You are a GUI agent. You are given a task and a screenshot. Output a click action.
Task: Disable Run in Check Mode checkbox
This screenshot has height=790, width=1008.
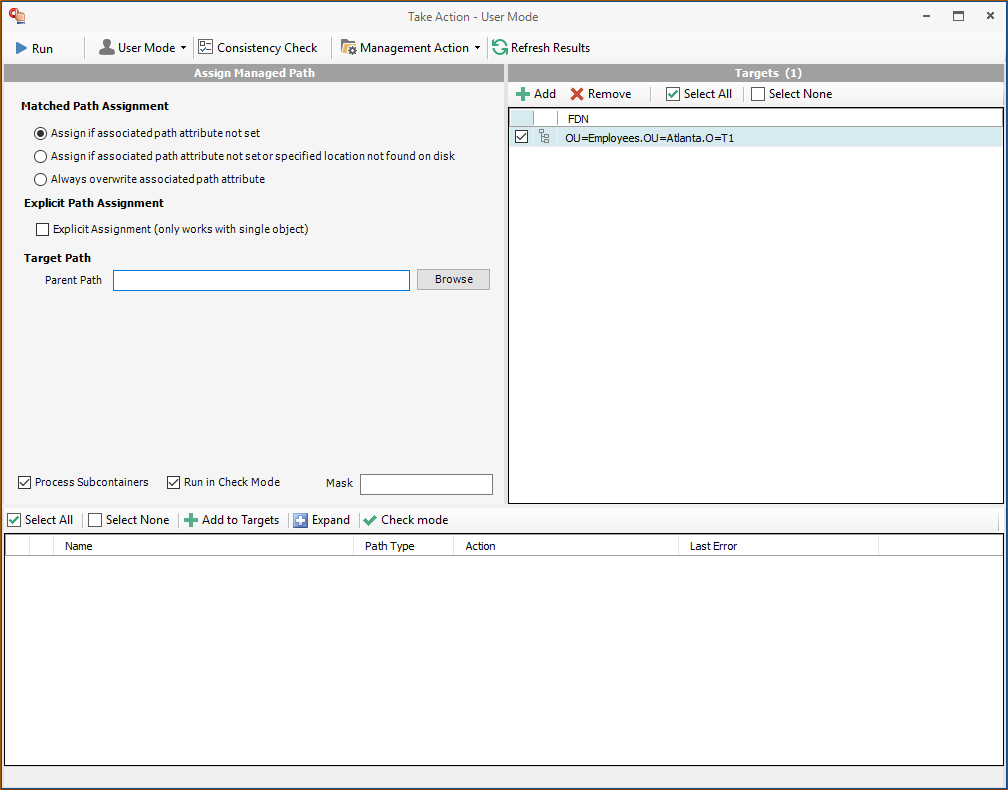pos(174,483)
